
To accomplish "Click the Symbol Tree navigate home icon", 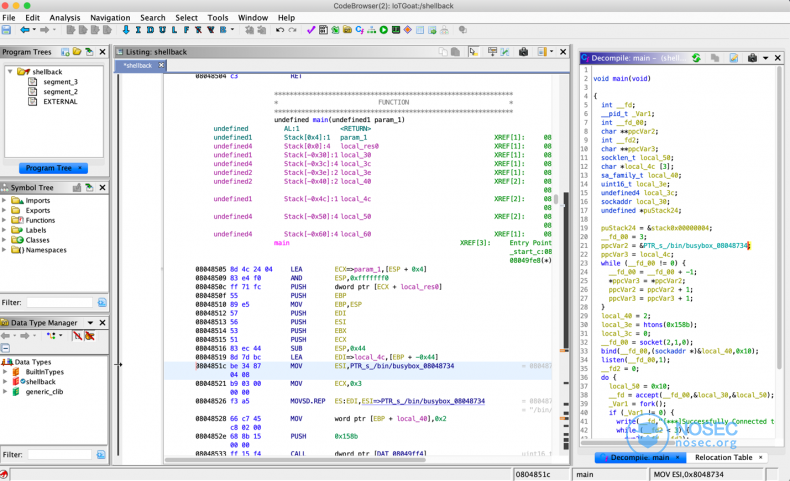I will 89,187.
